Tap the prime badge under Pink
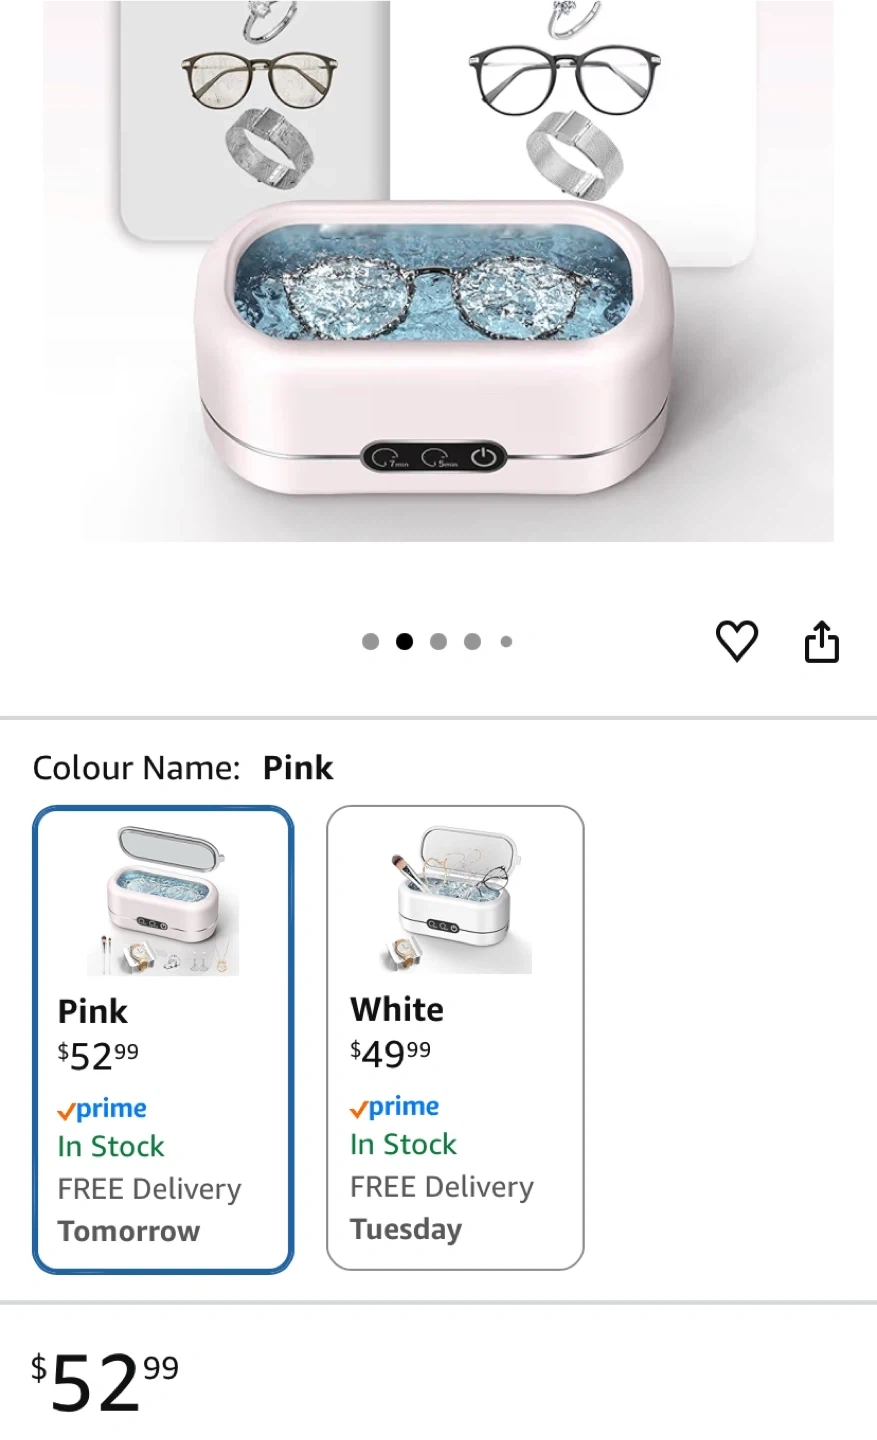This screenshot has height=1440, width=877. click(102, 1109)
